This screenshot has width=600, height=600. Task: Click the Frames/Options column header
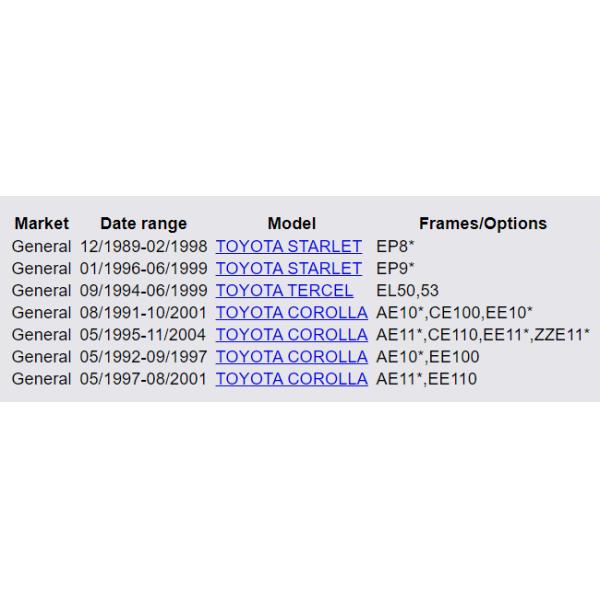(482, 223)
